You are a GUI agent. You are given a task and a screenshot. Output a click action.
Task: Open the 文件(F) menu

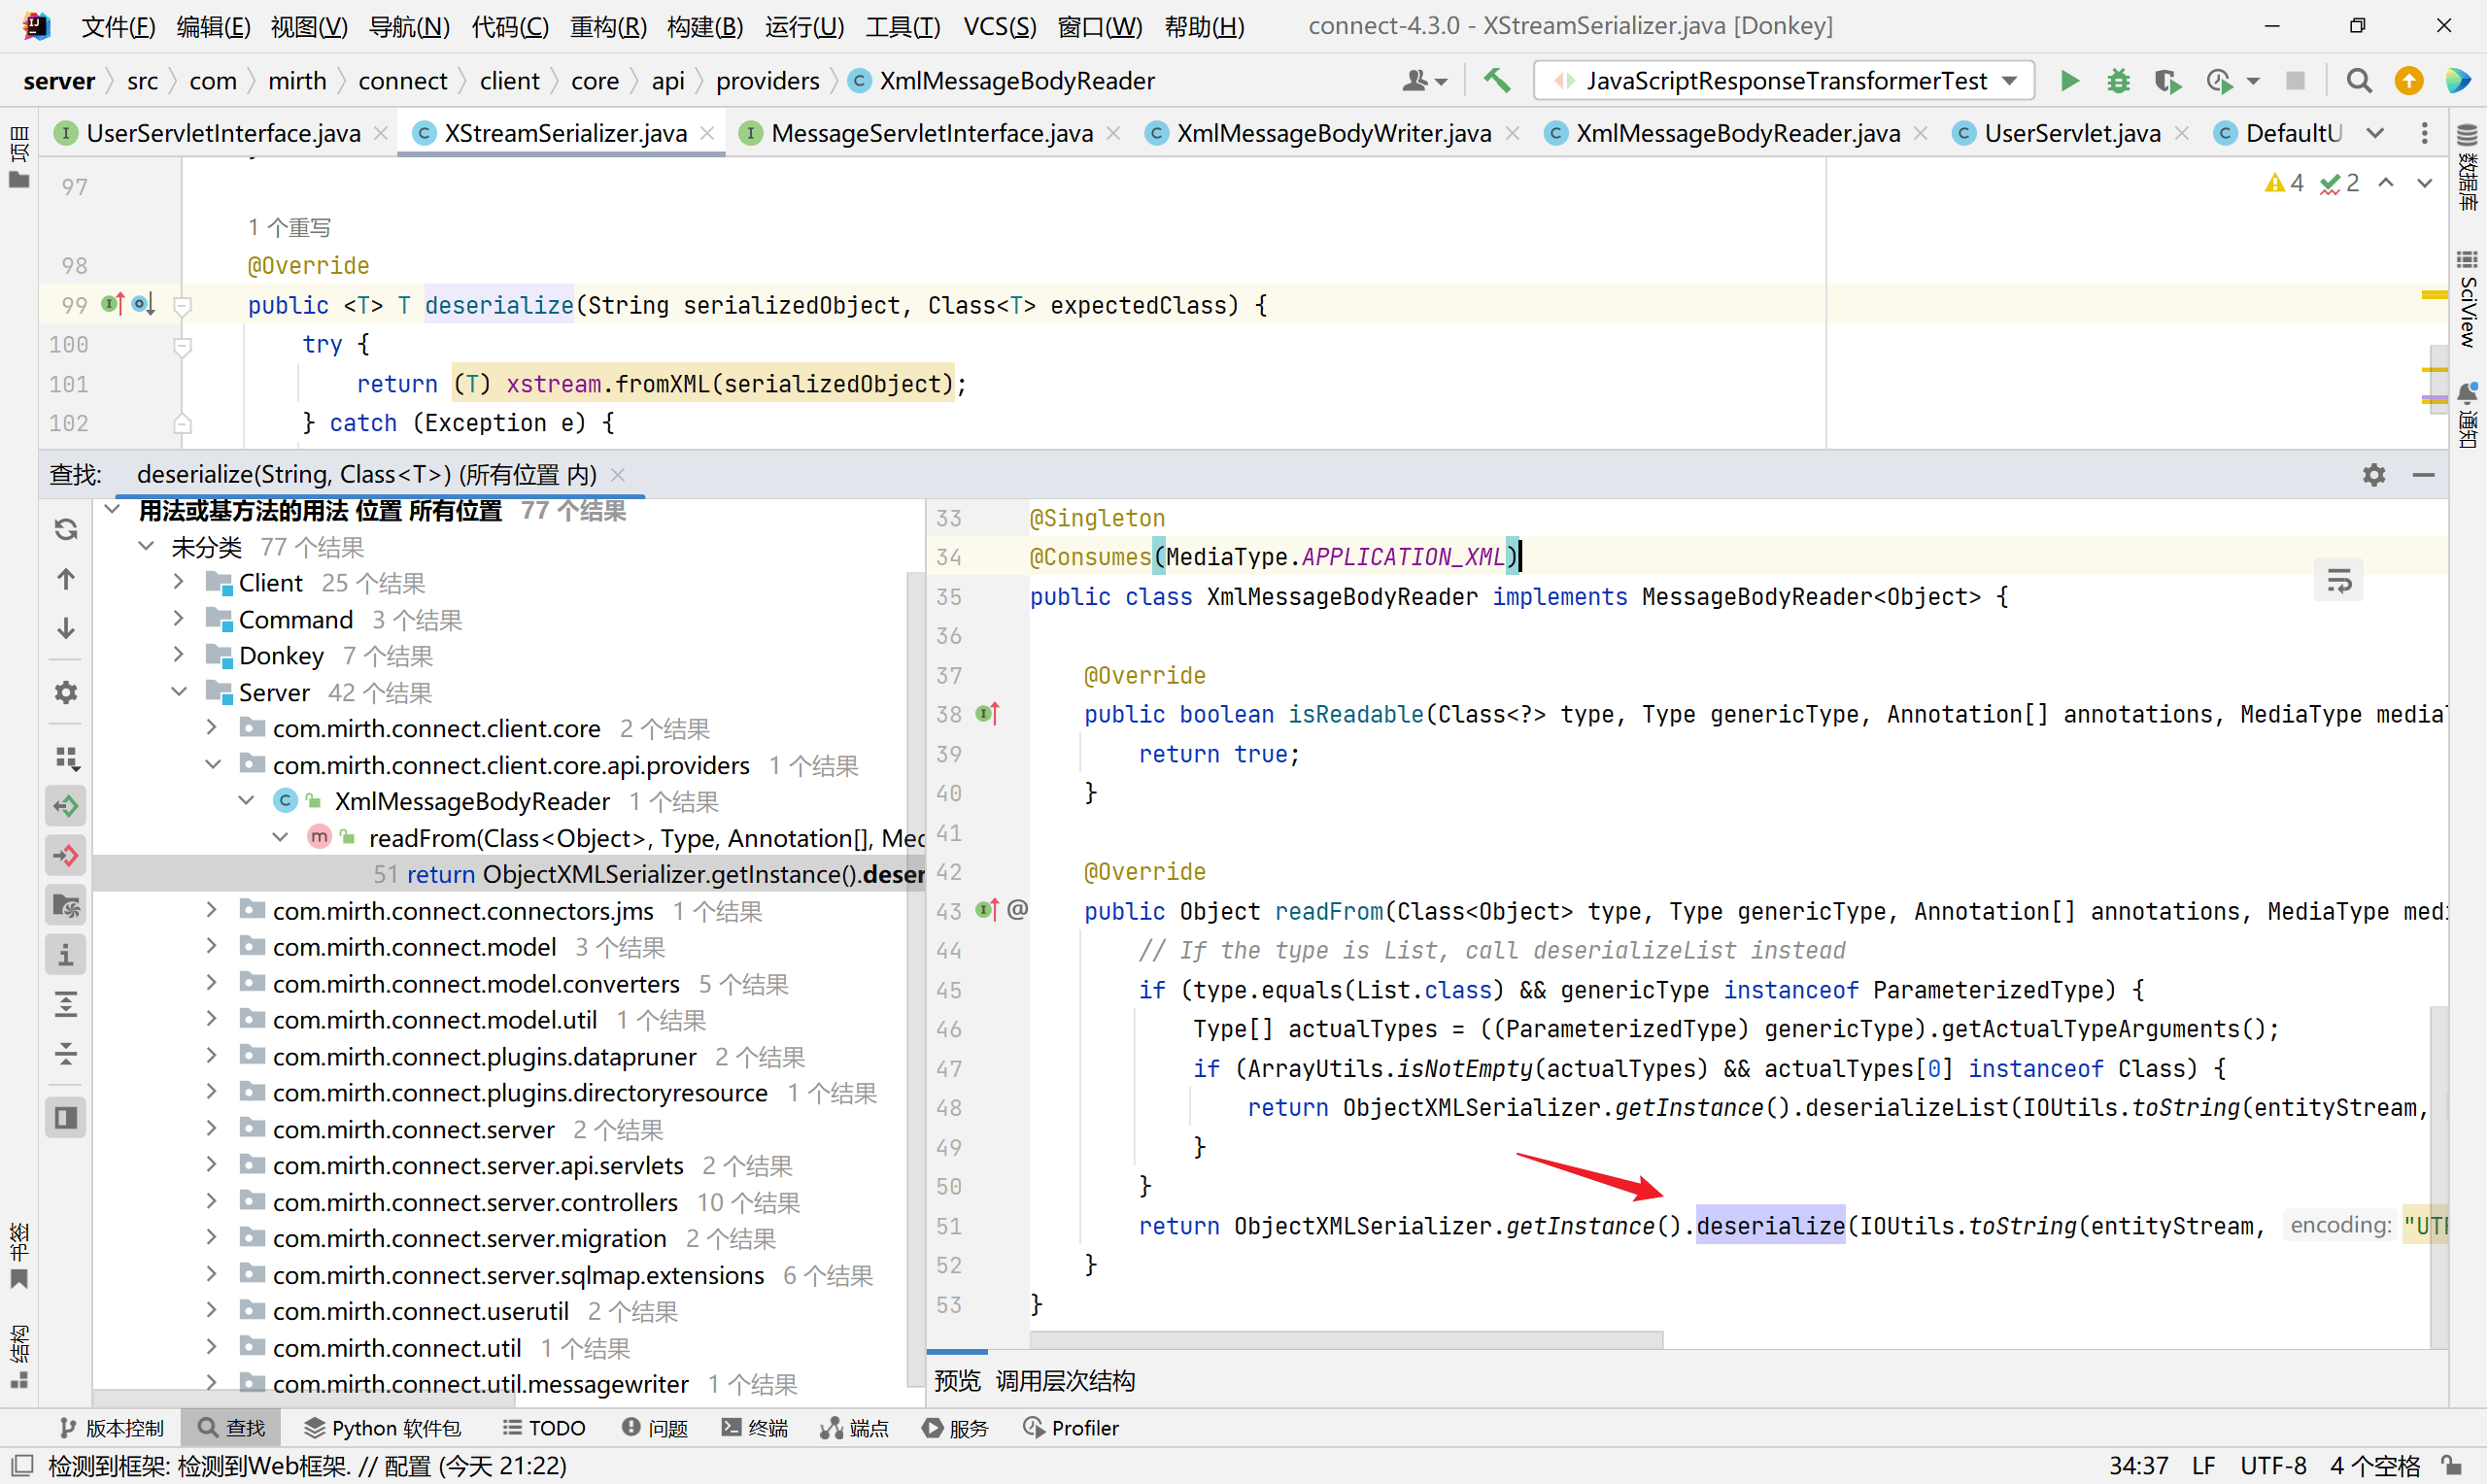[118, 26]
